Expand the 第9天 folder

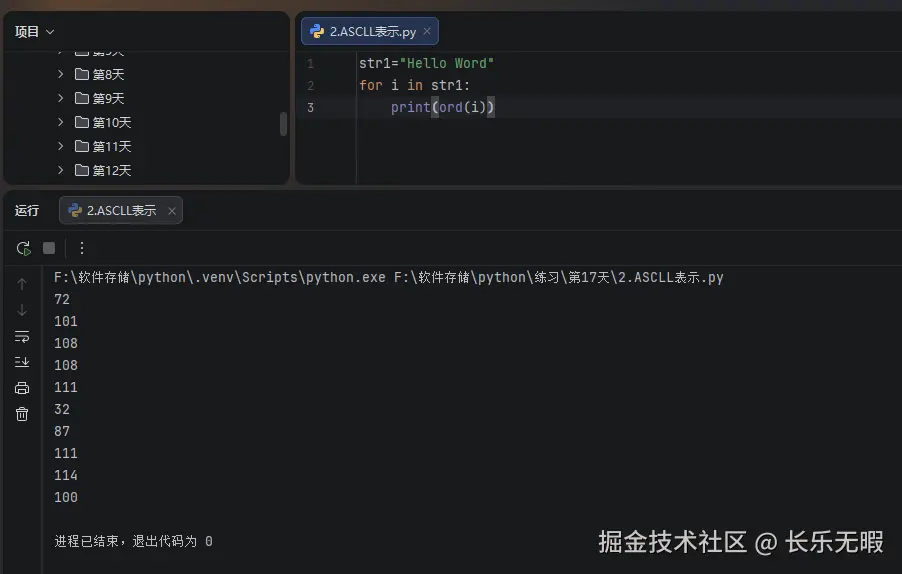coord(60,98)
